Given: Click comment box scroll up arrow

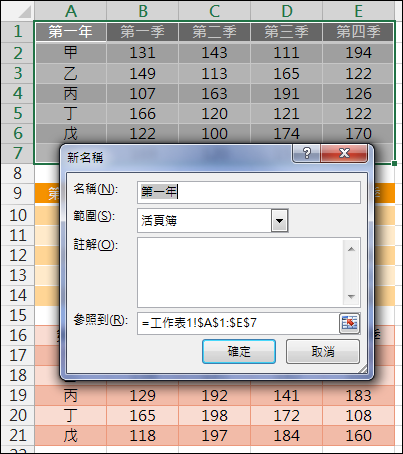Looking at the screenshot, I should [x=351, y=249].
